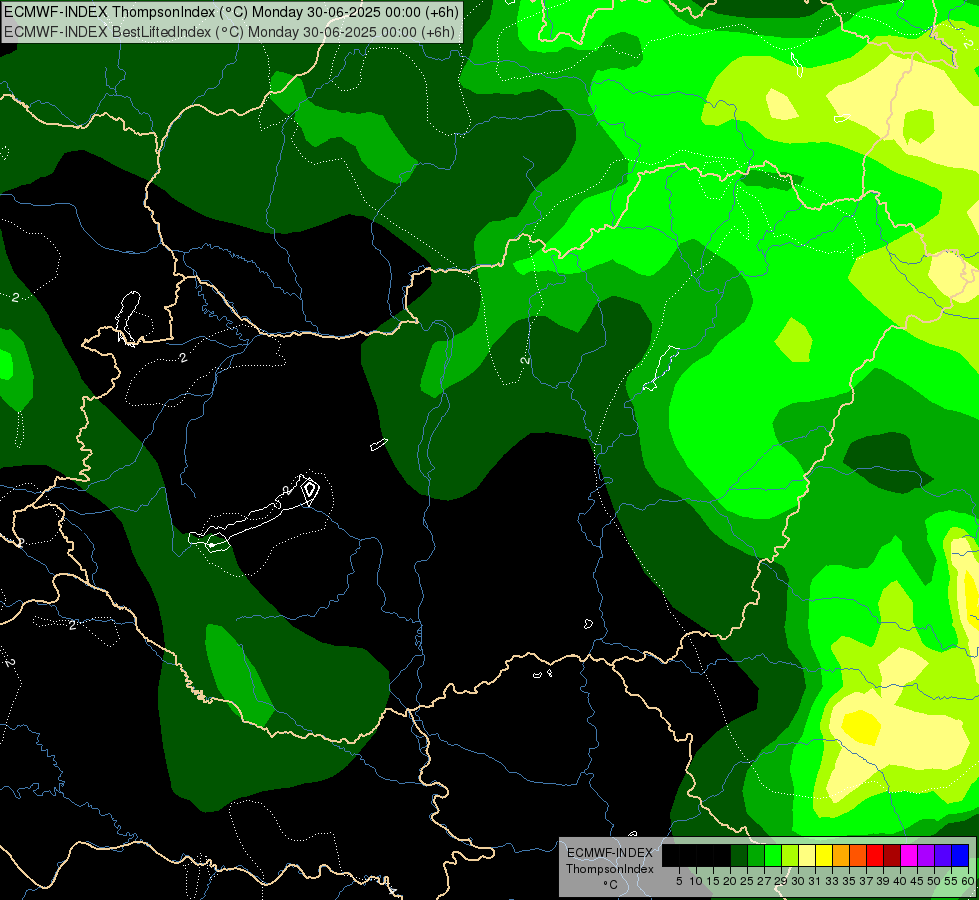Screen dimensions: 979x900
Task: Click the red-orange 35-37 legend swatch
Action: (x=858, y=855)
